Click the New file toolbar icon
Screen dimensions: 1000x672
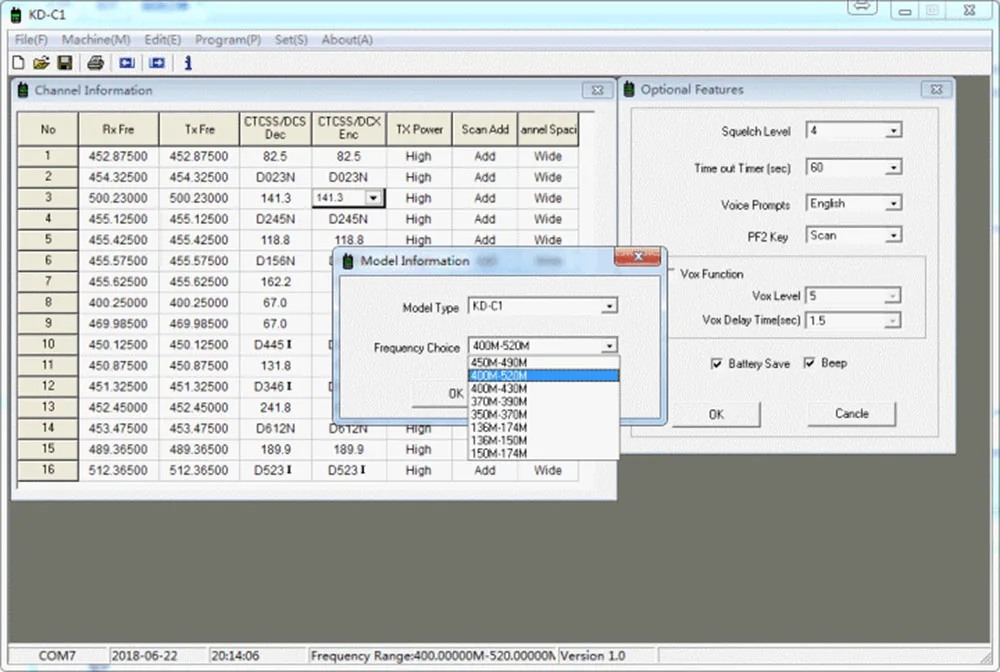(x=18, y=63)
